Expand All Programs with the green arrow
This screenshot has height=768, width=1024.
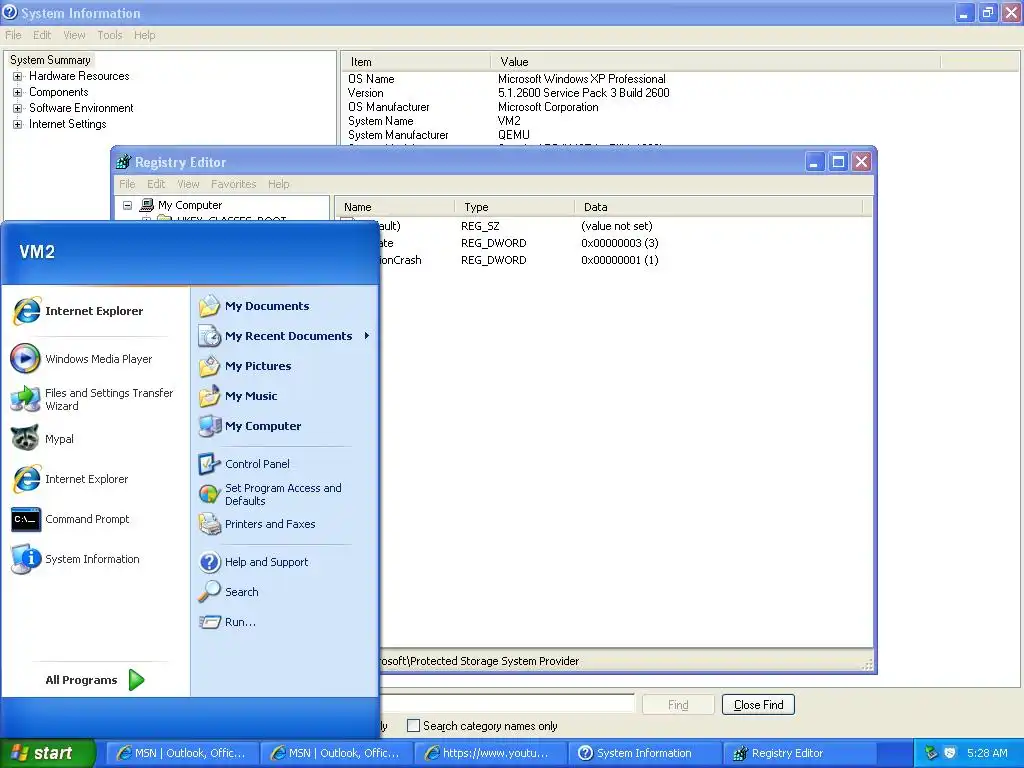(x=136, y=680)
